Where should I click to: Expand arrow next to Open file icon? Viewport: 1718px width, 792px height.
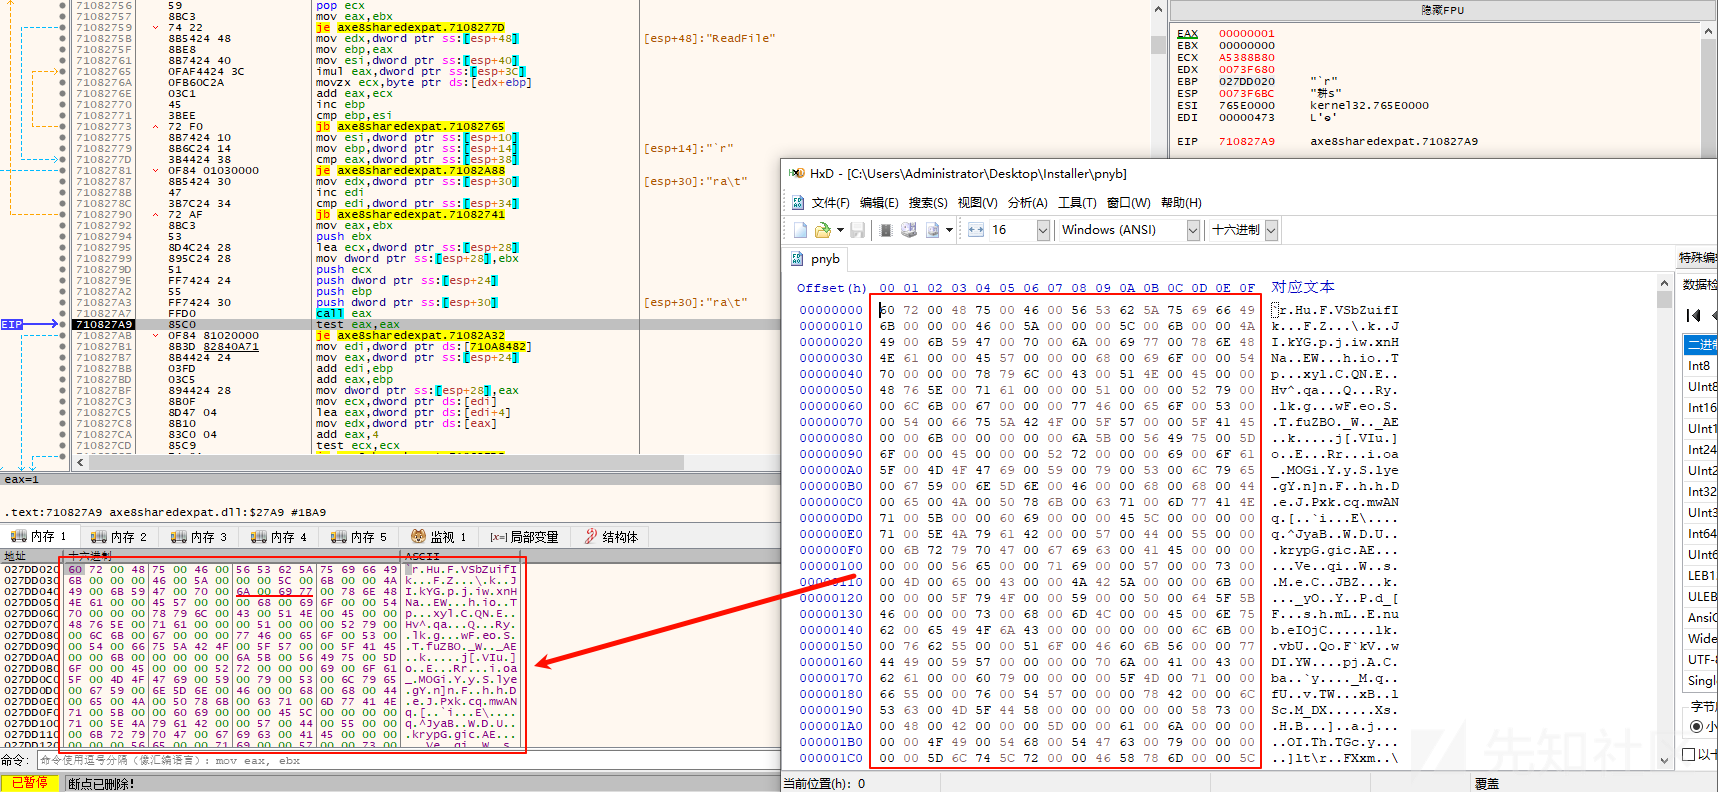(x=840, y=230)
